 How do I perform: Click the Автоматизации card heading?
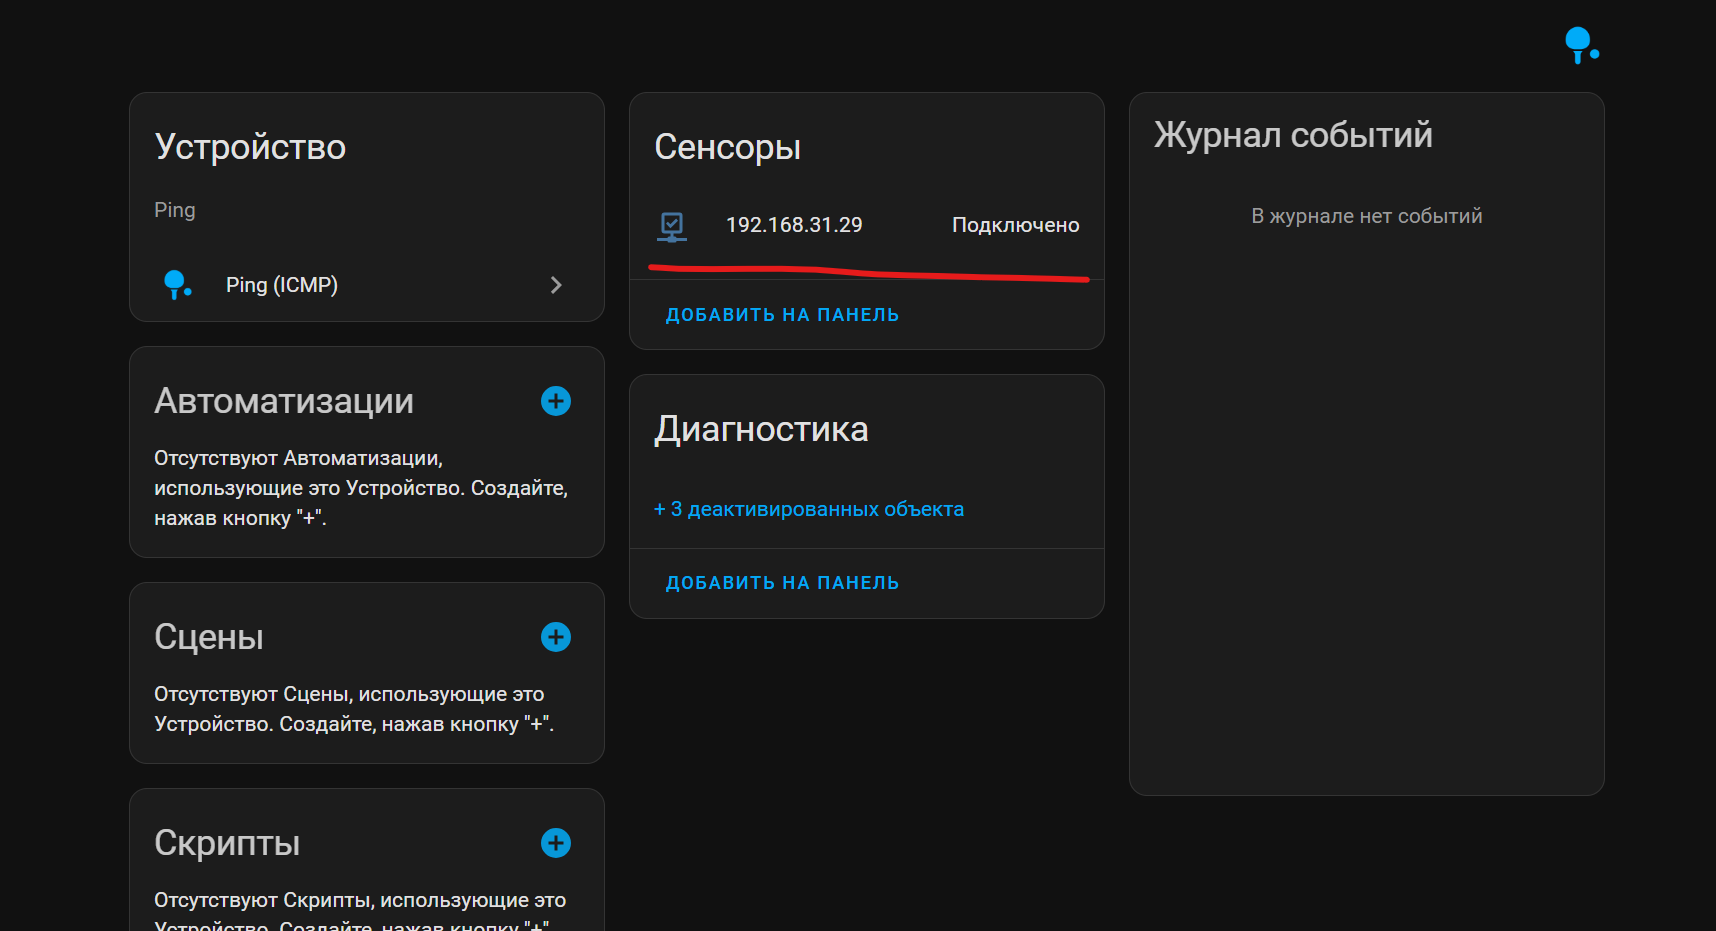coord(284,401)
